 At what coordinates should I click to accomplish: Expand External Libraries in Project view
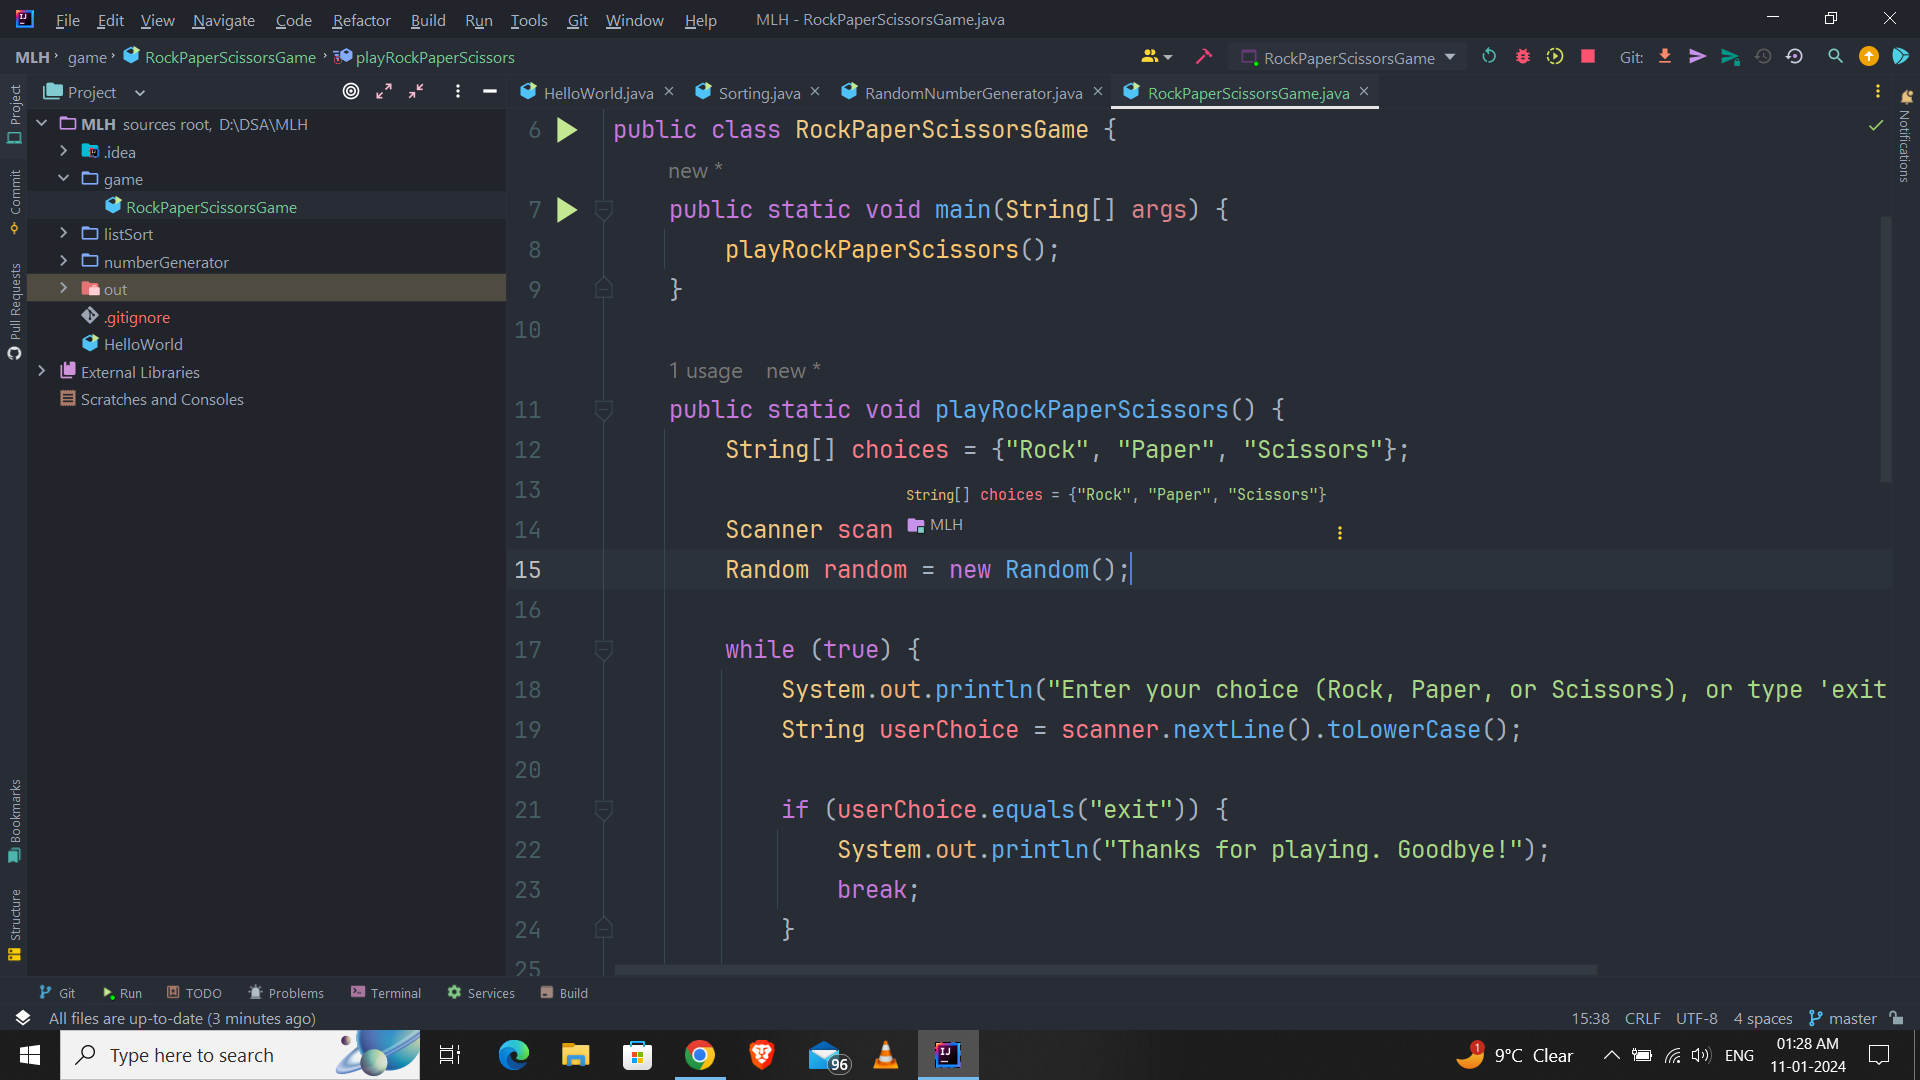pos(42,371)
